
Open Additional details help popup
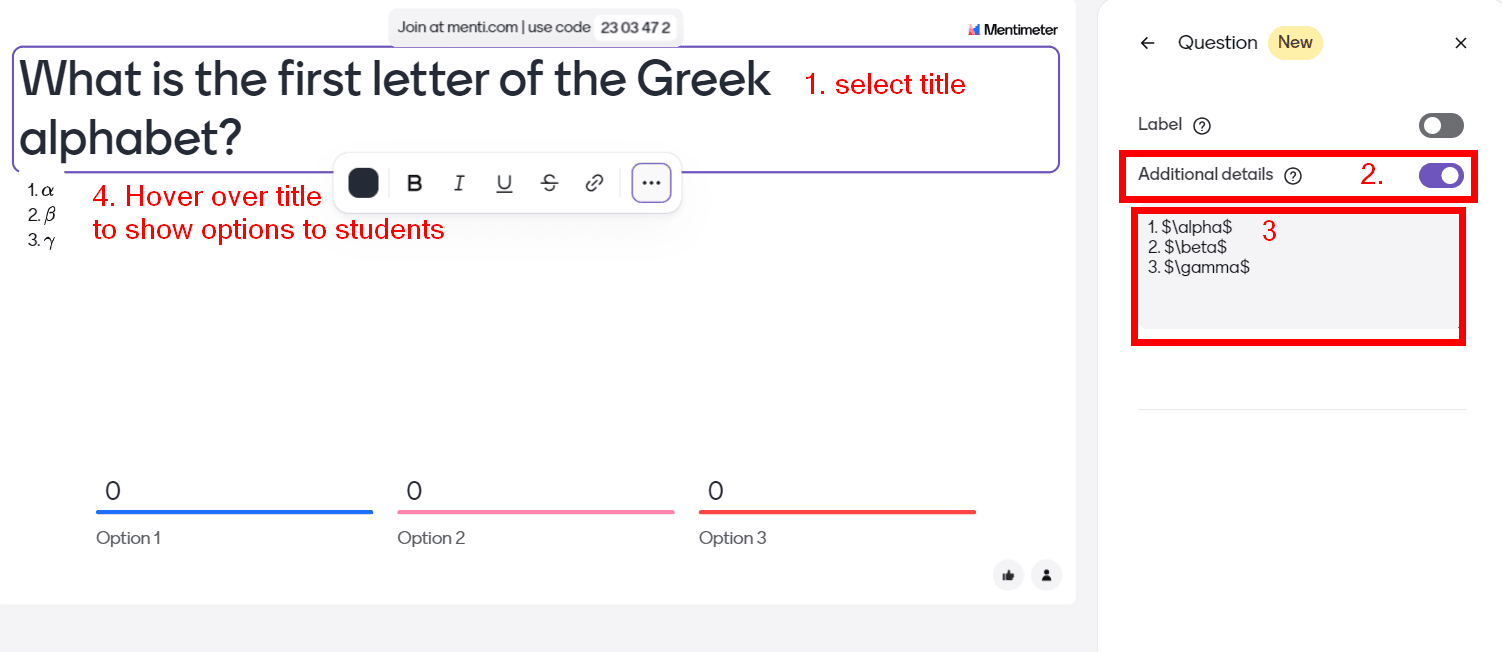(1294, 174)
